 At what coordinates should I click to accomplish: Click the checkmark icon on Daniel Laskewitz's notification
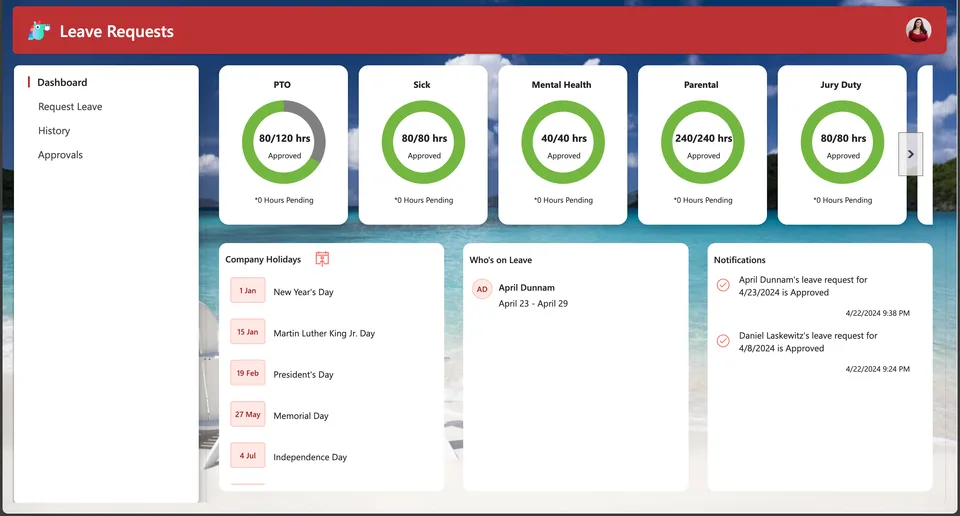tap(723, 341)
